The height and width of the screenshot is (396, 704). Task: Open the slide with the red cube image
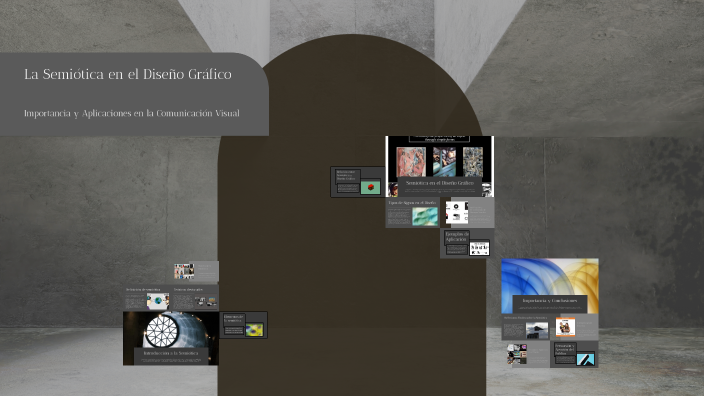pyautogui.click(x=358, y=182)
